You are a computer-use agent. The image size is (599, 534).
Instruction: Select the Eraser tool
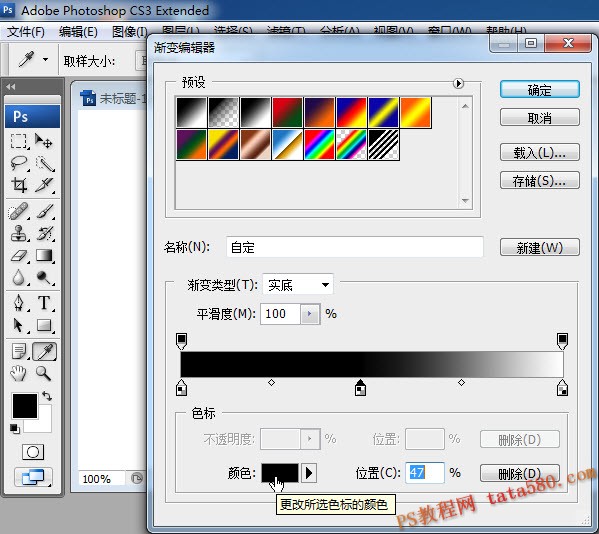coord(18,256)
